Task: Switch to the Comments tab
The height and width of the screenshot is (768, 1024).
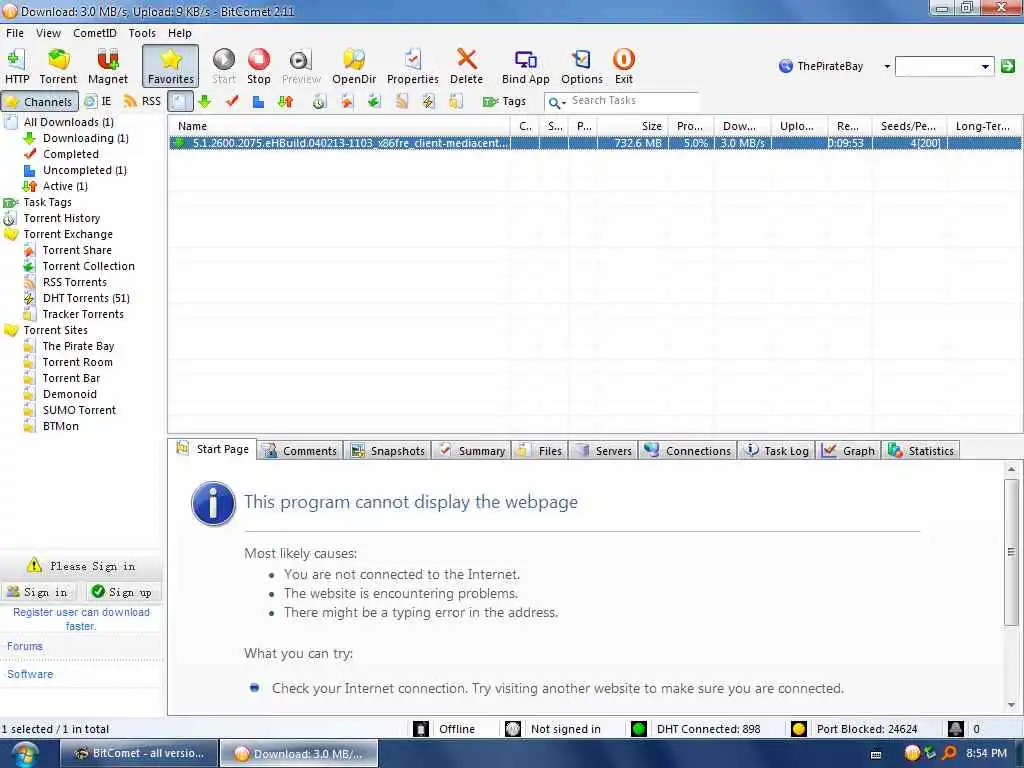Action: [300, 451]
